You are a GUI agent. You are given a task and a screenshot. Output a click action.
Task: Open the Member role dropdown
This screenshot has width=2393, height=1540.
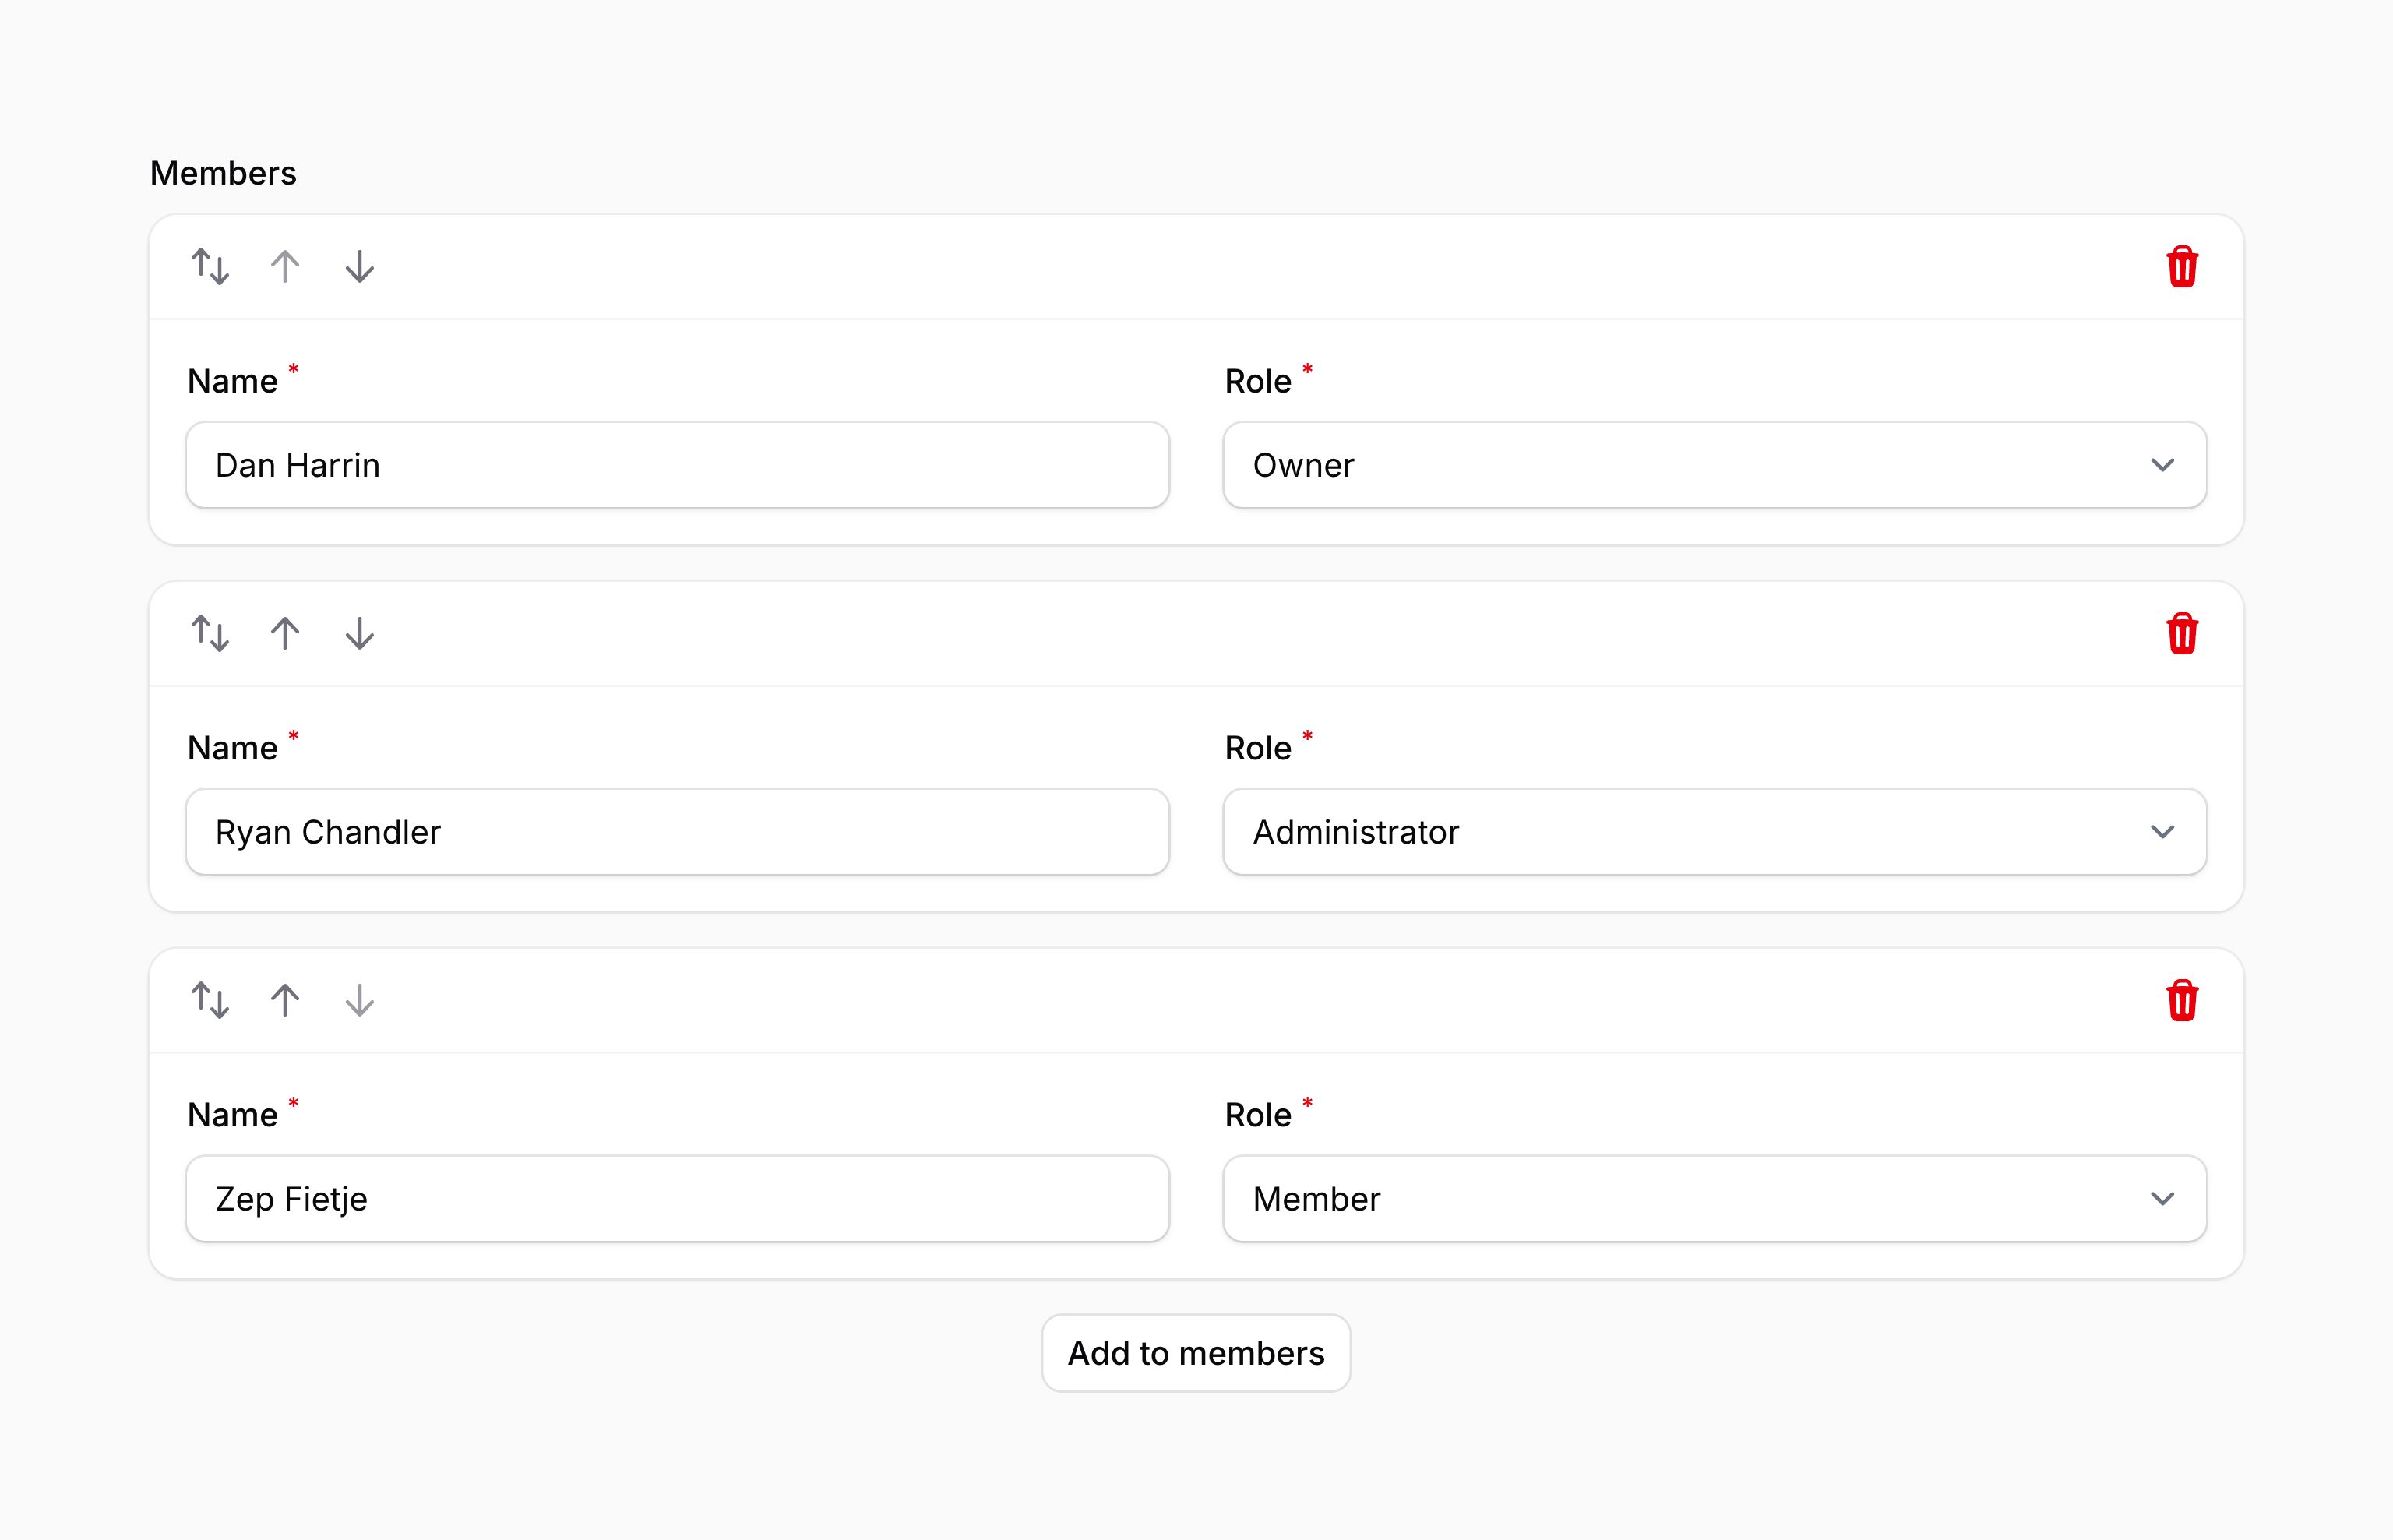tap(1714, 1199)
